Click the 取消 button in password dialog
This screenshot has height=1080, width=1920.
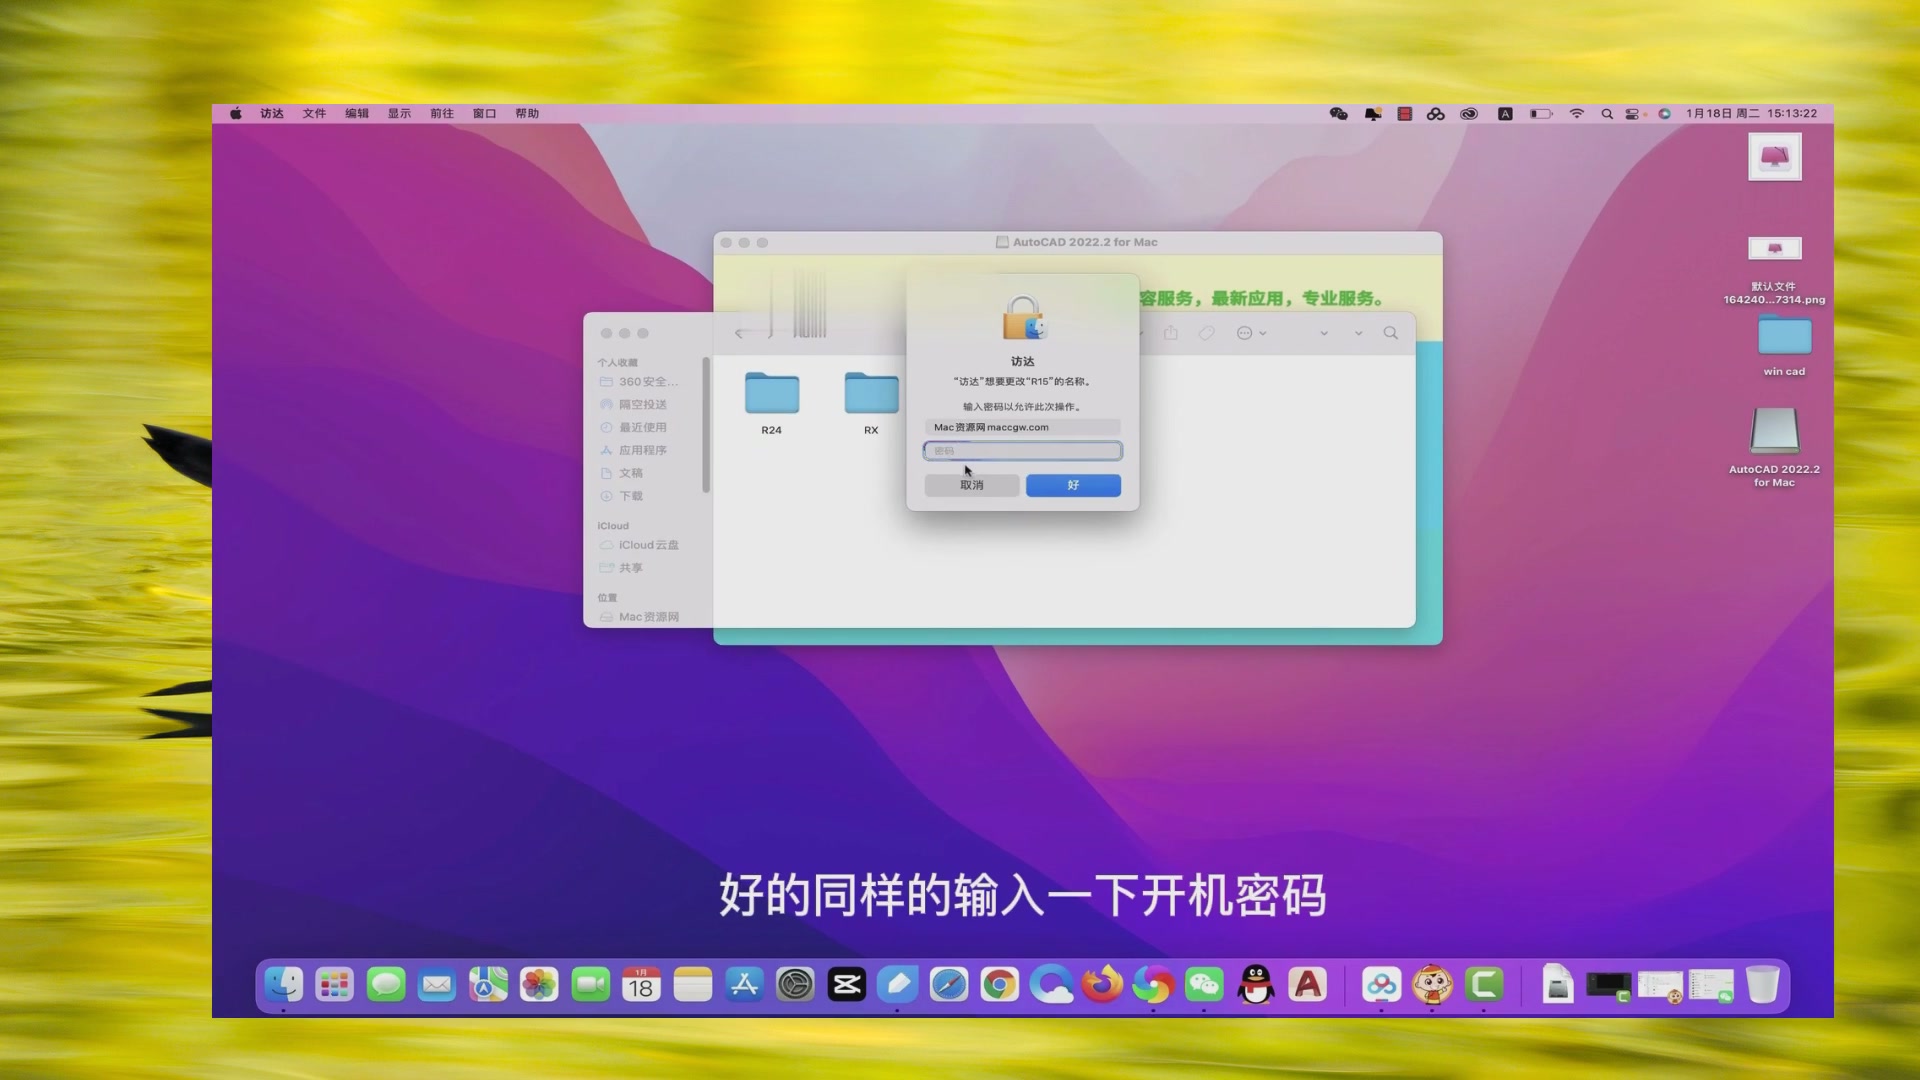(971, 485)
